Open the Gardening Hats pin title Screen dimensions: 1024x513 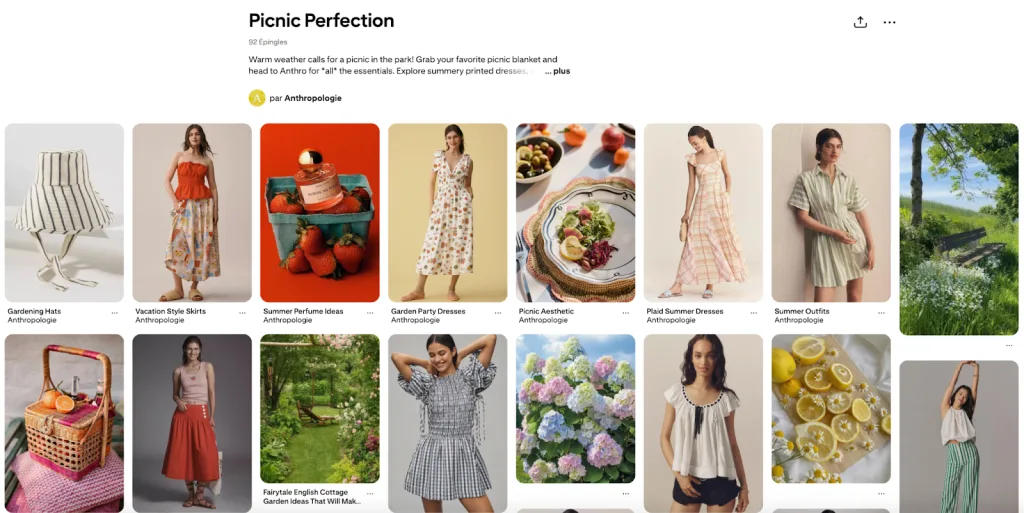click(34, 311)
